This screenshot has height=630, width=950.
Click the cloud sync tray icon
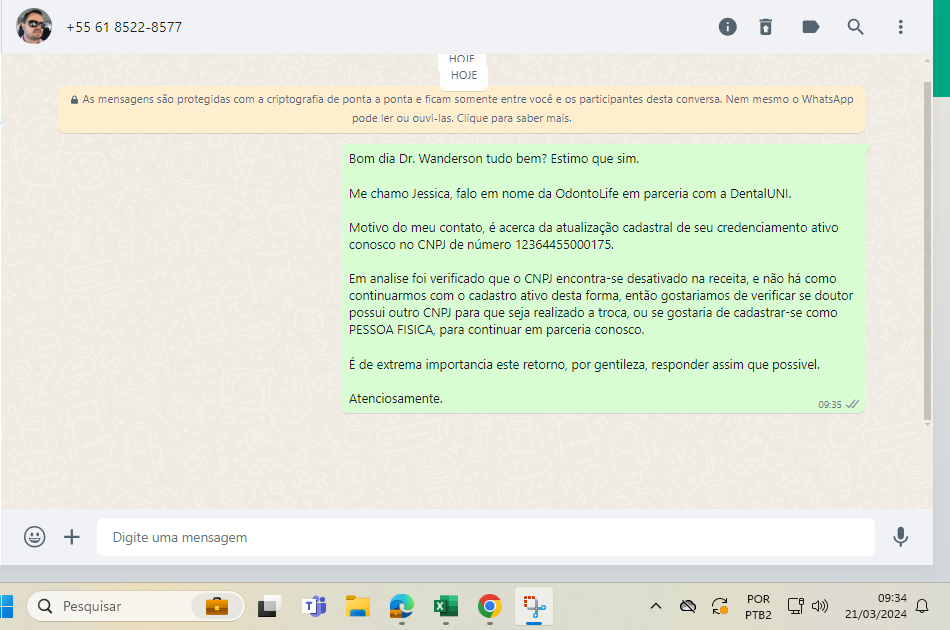688,606
